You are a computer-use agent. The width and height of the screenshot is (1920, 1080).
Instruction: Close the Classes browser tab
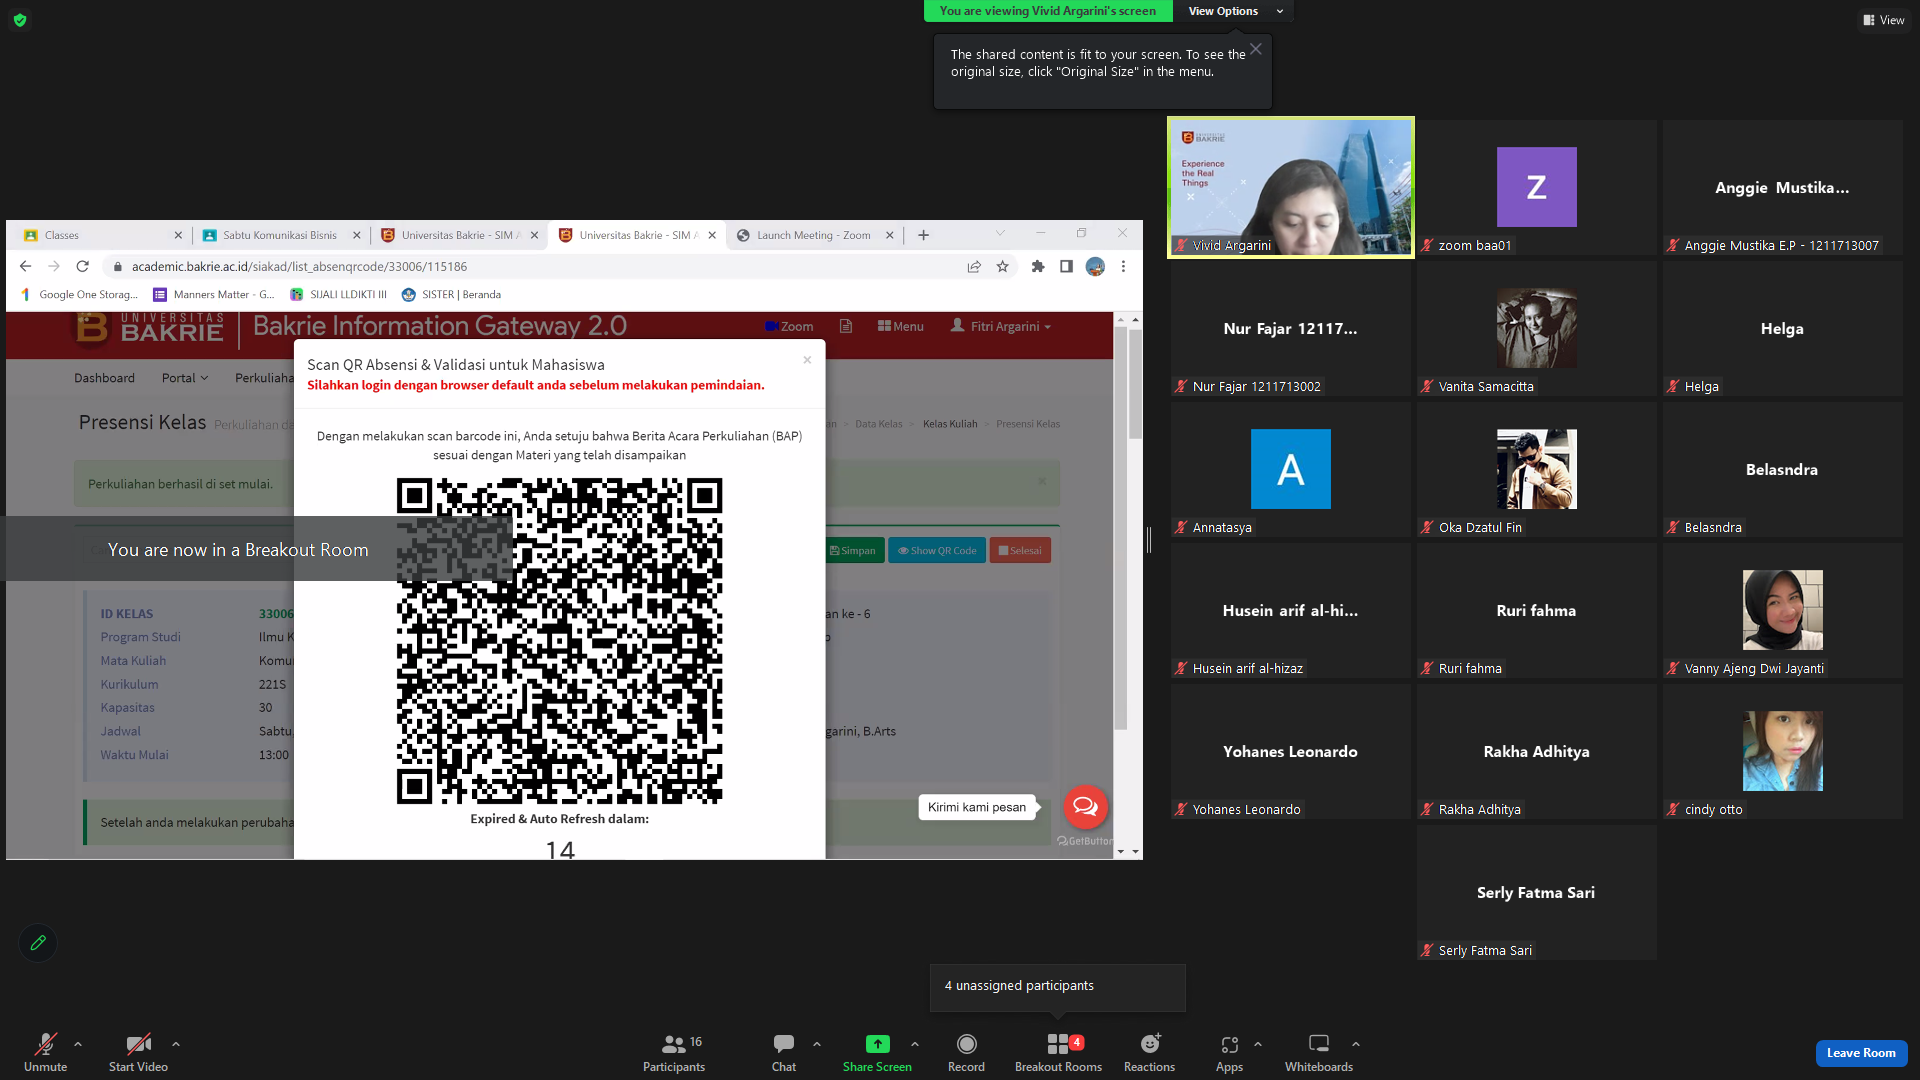[x=178, y=236]
